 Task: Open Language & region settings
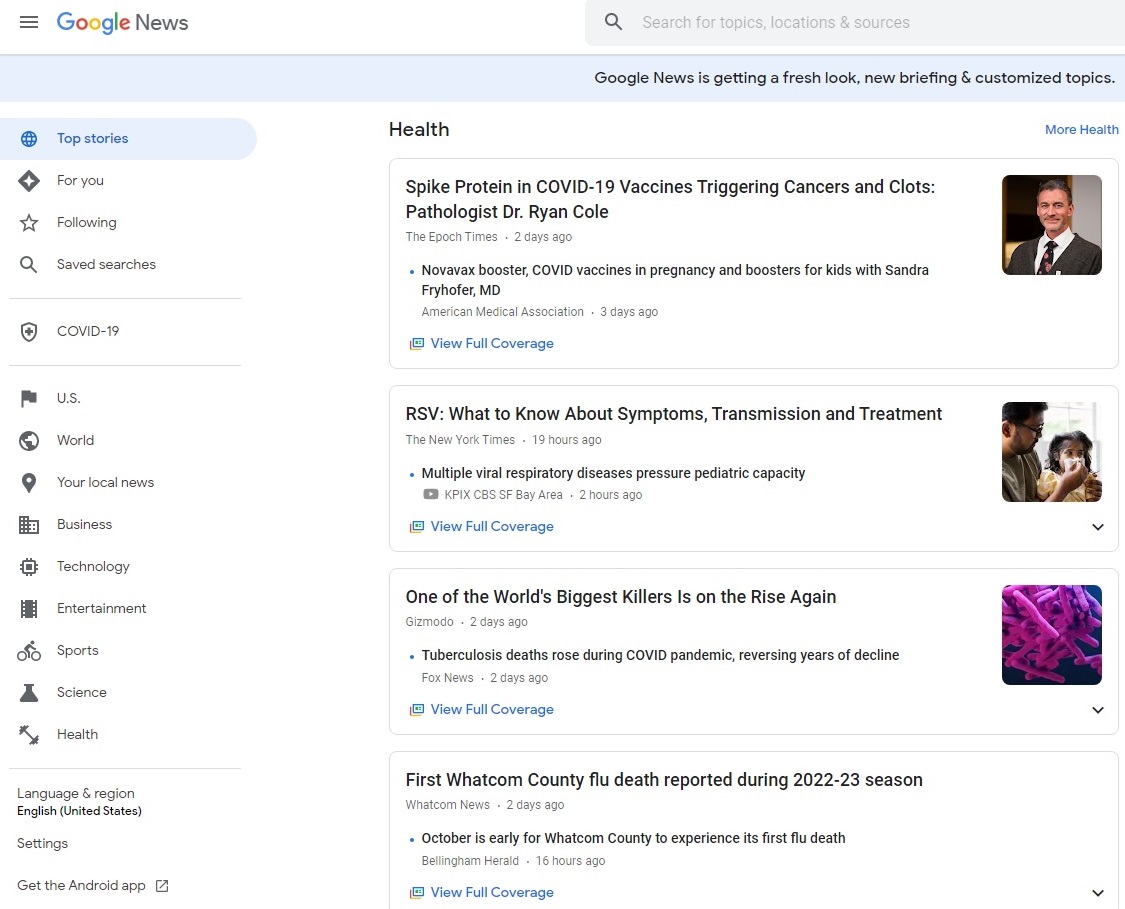click(80, 802)
